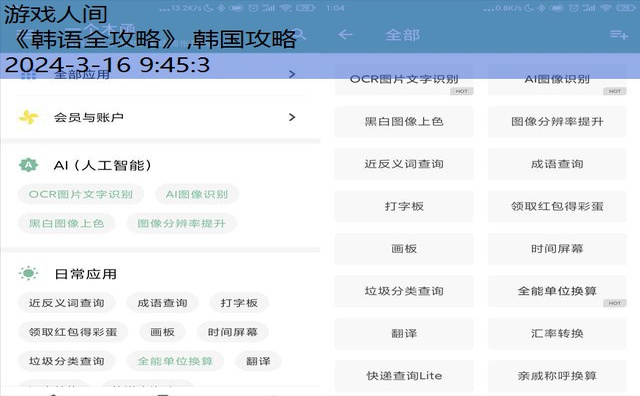Go back with the left arrow icon
This screenshot has width=640, height=396.
pos(345,35)
